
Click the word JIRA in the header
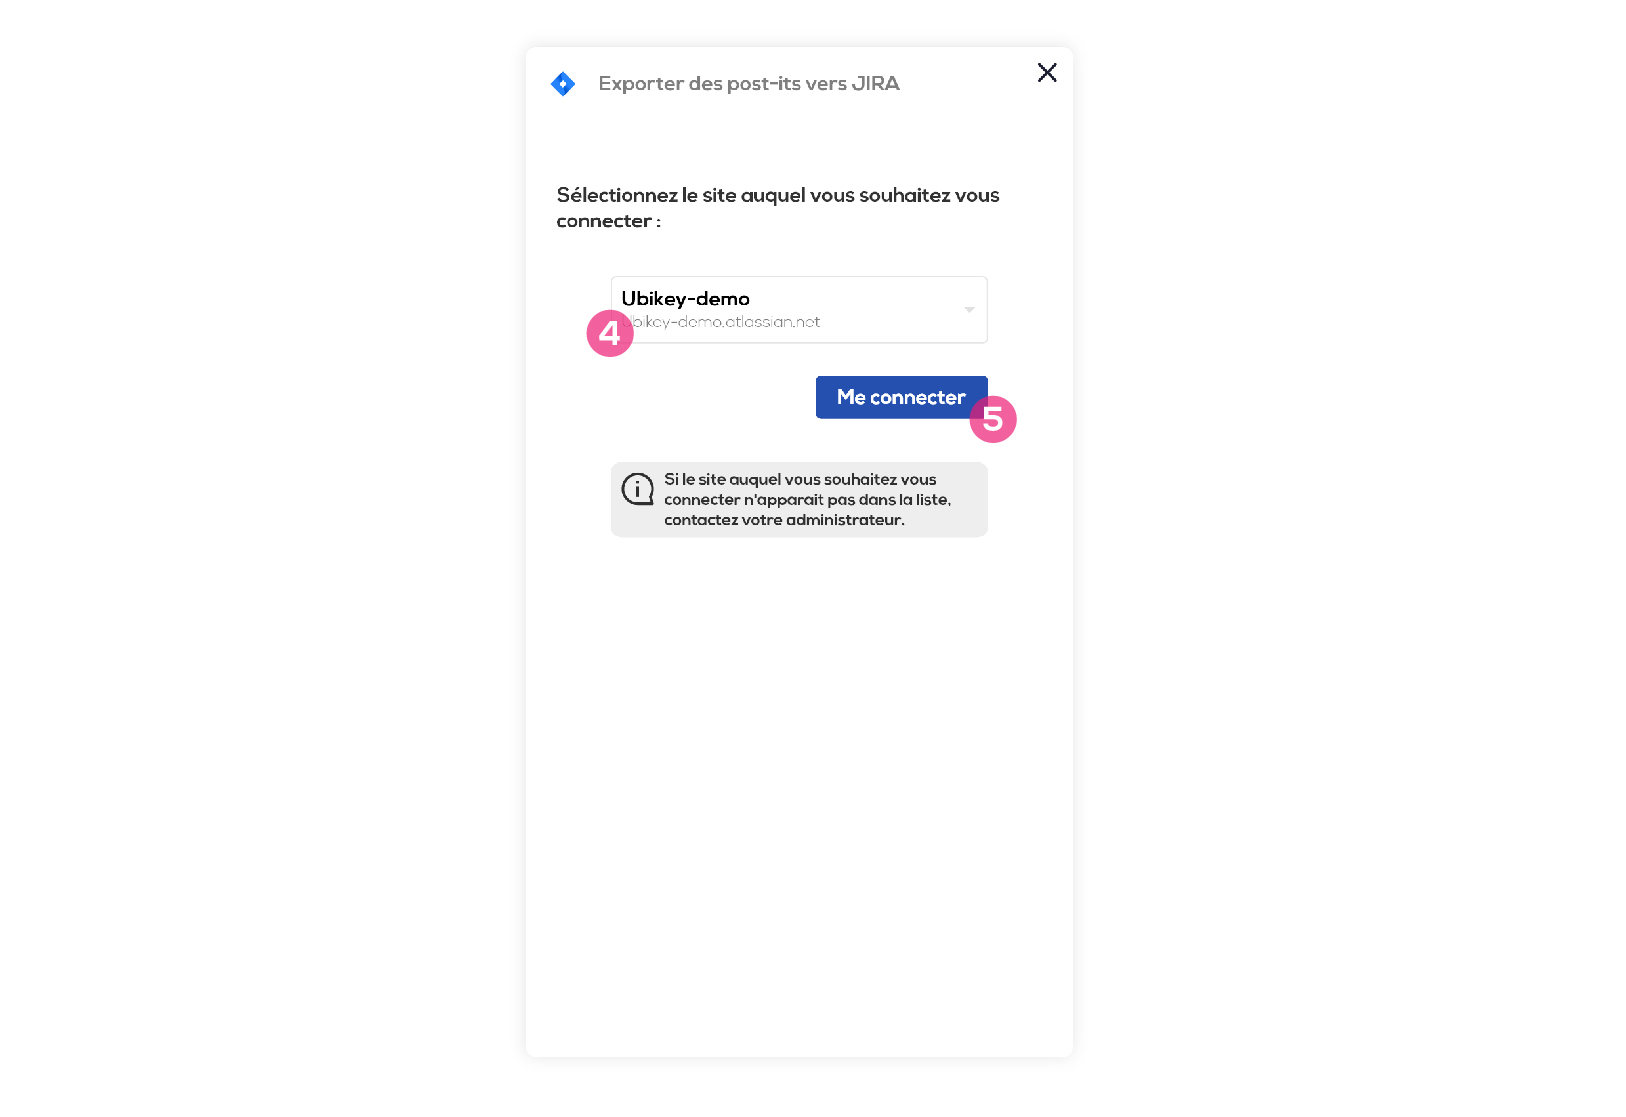pos(876,83)
